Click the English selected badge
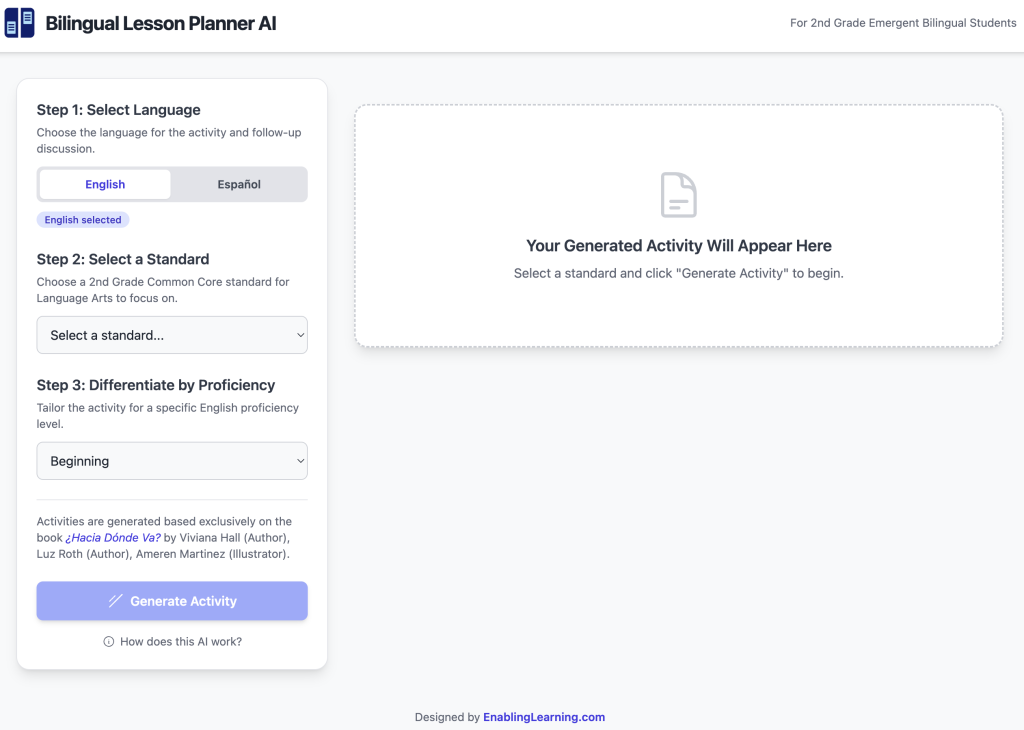 83,220
